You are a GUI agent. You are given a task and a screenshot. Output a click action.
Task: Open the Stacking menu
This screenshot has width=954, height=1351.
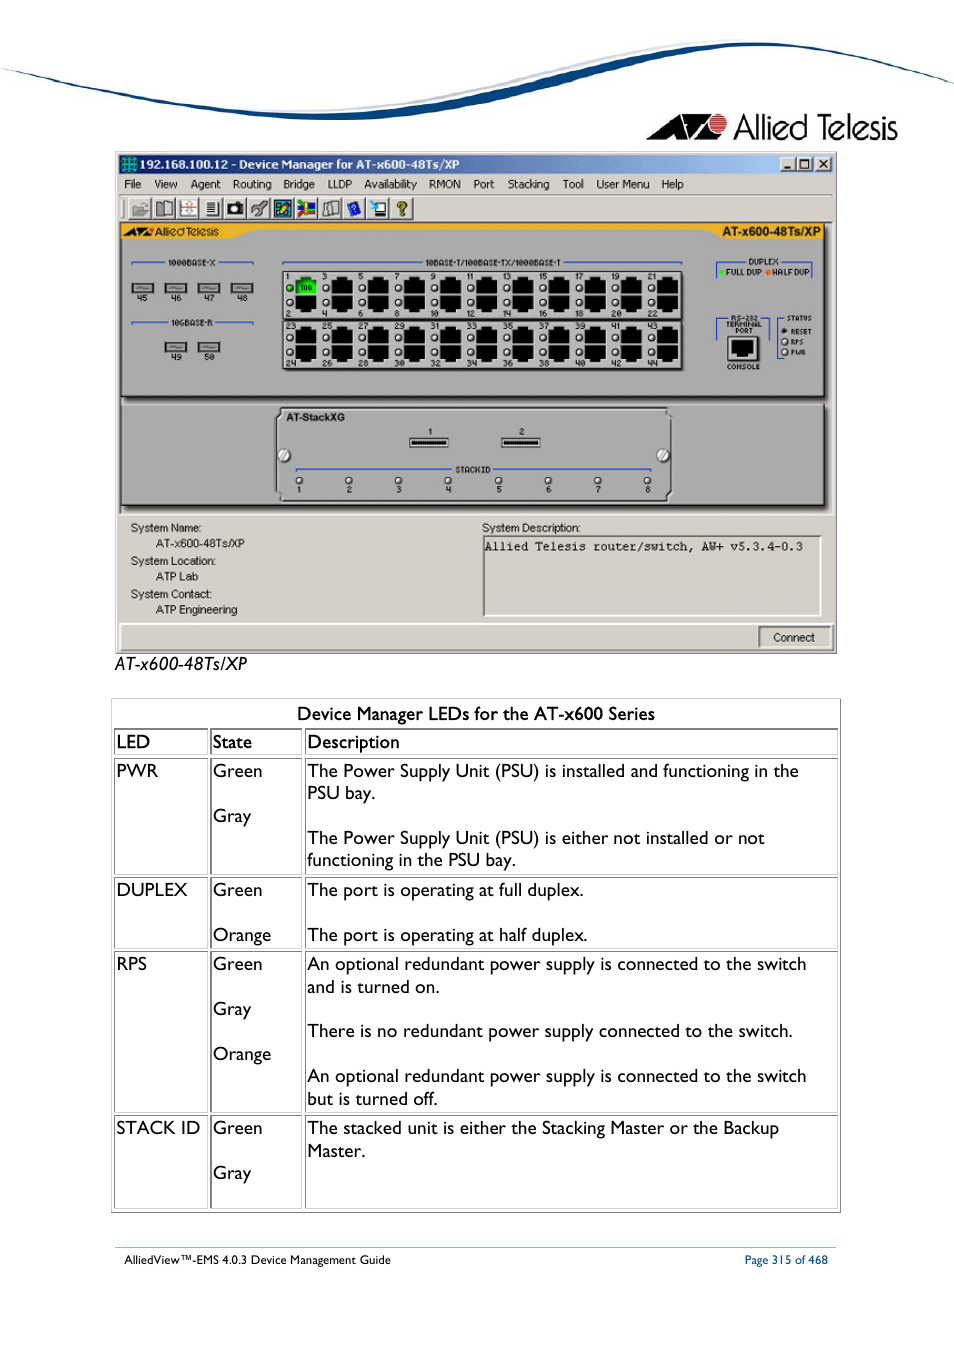[x=528, y=184]
